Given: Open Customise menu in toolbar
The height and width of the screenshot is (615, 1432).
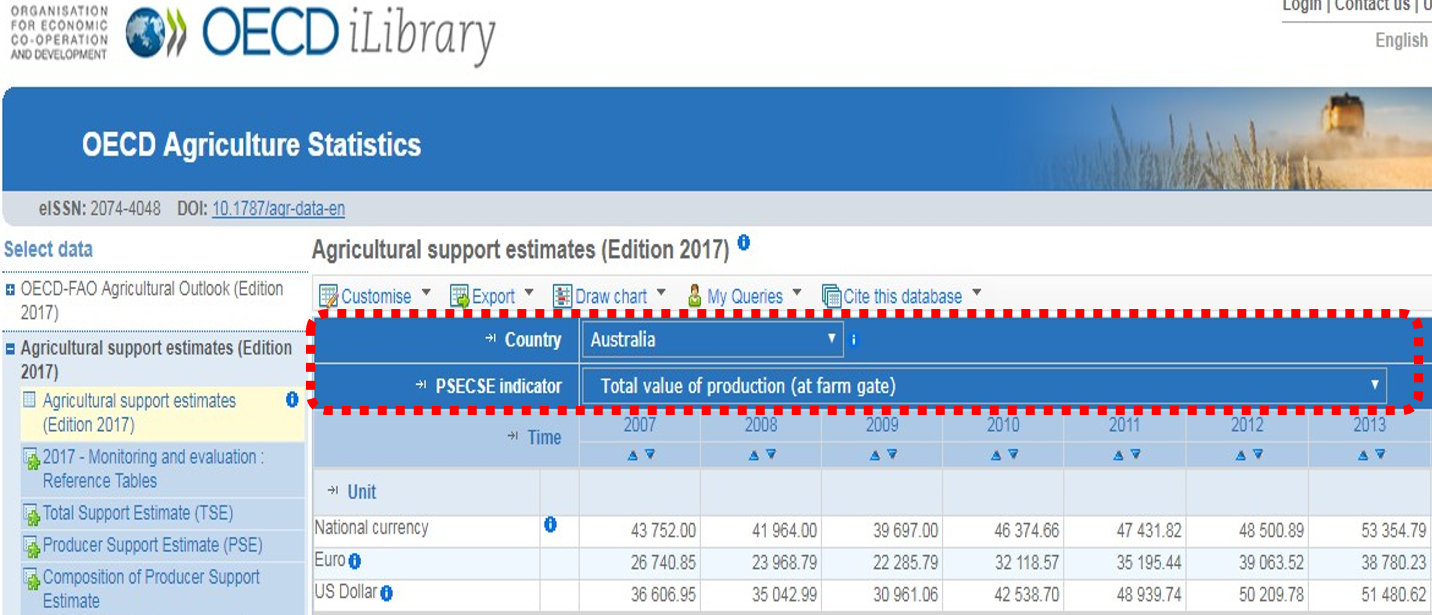Looking at the screenshot, I should [376, 297].
